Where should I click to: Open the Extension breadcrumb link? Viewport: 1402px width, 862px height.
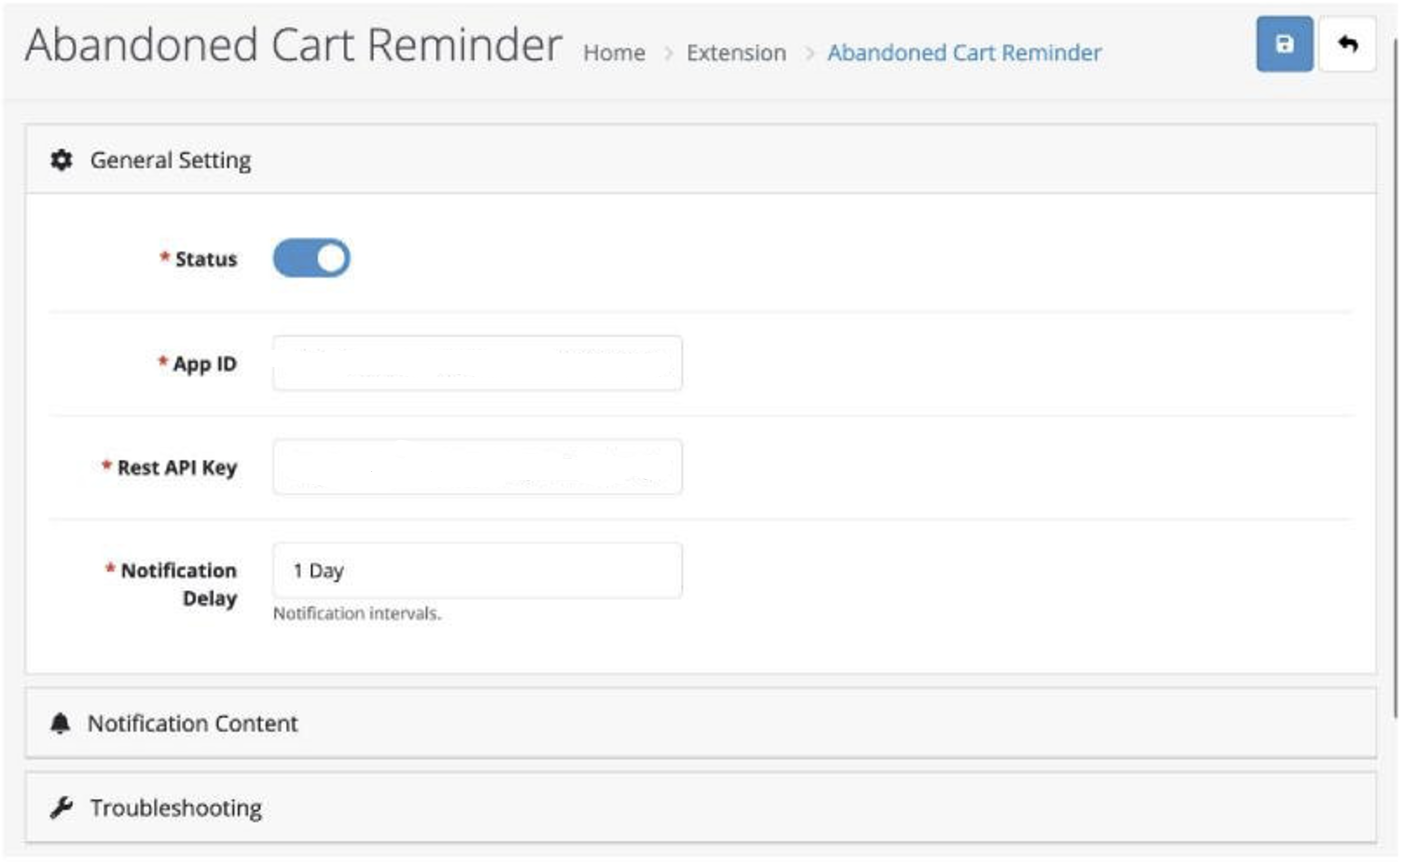coord(736,53)
